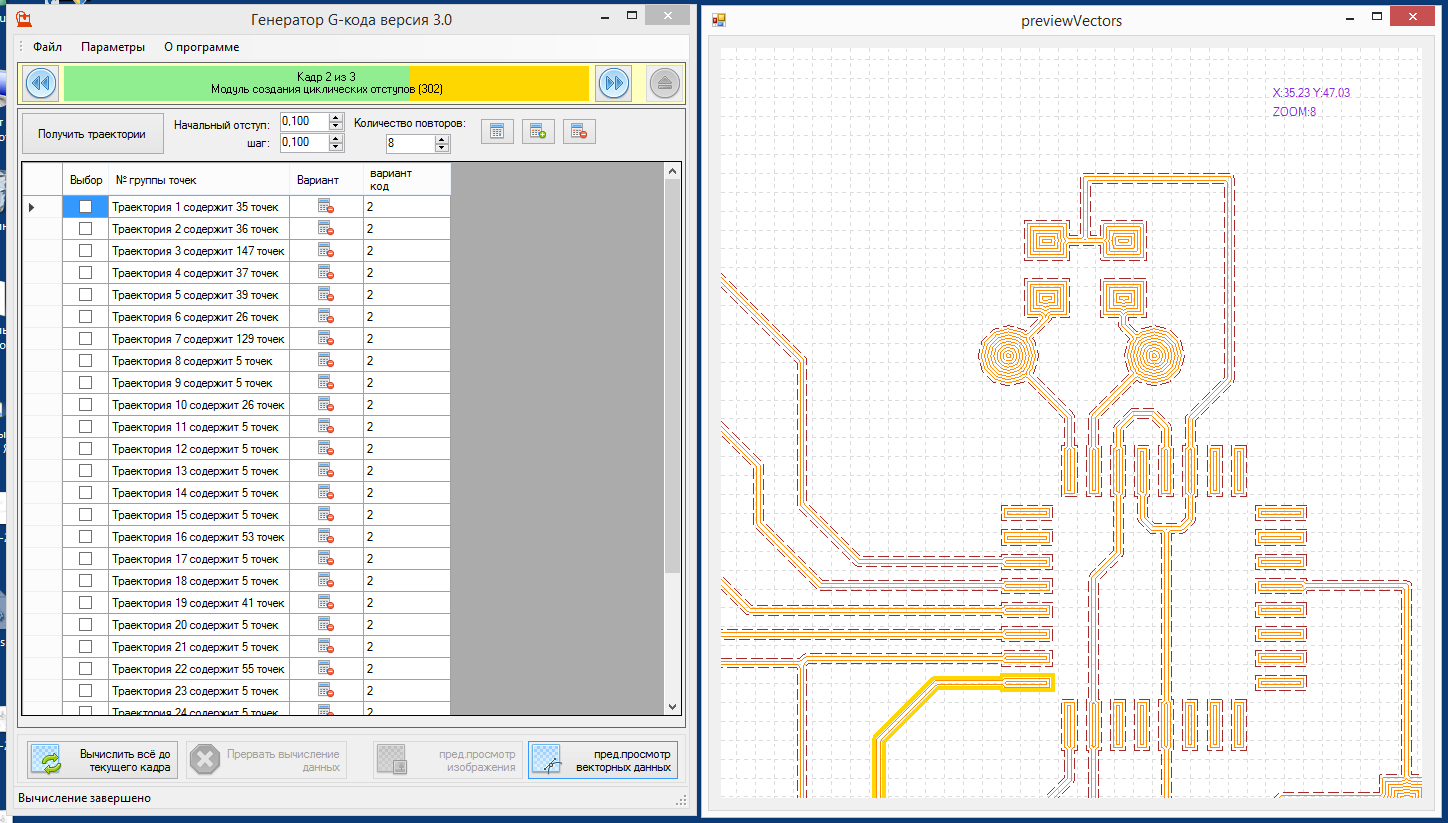Click Вычислить всё до текущего кадра

coord(101,761)
